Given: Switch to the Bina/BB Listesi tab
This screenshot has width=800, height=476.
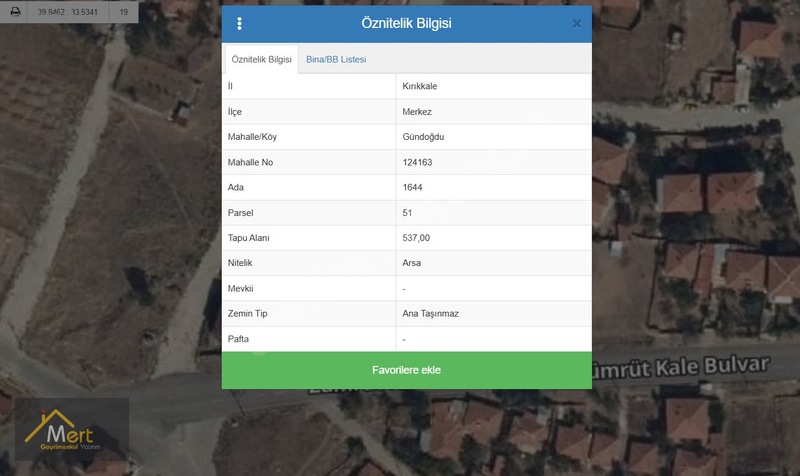Looking at the screenshot, I should [336, 59].
